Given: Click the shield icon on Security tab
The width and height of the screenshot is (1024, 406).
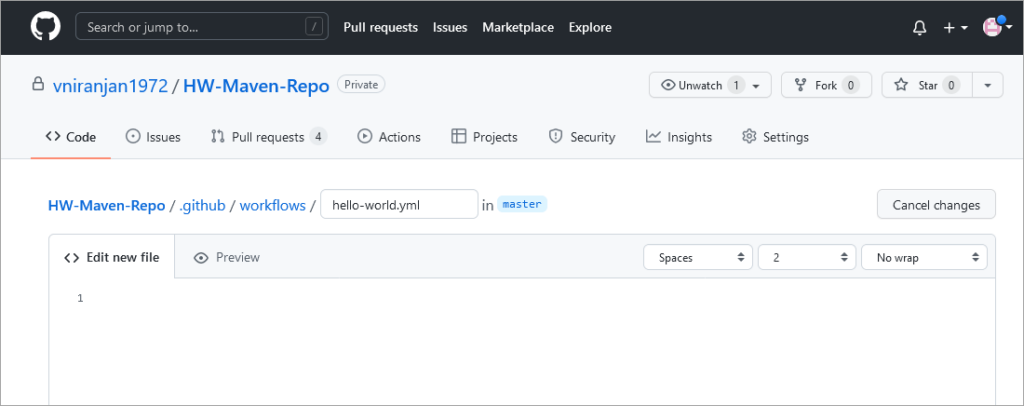Looking at the screenshot, I should tap(556, 136).
